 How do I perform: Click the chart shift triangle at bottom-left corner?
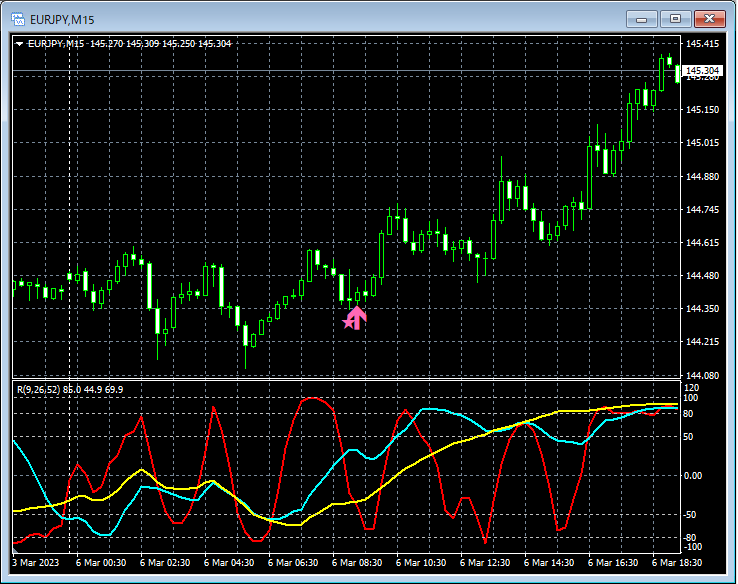click(15, 550)
